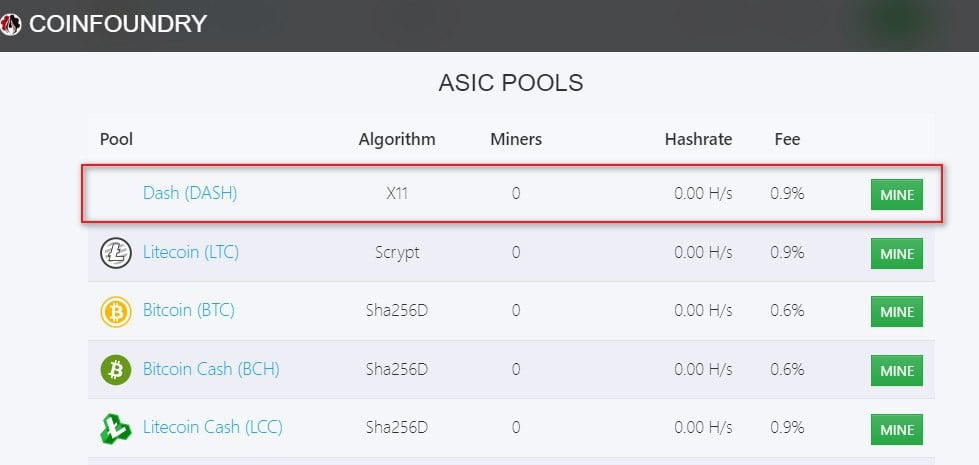Click MINE button for Bitcoin Cash
Screen dimensions: 979x465
[897, 370]
